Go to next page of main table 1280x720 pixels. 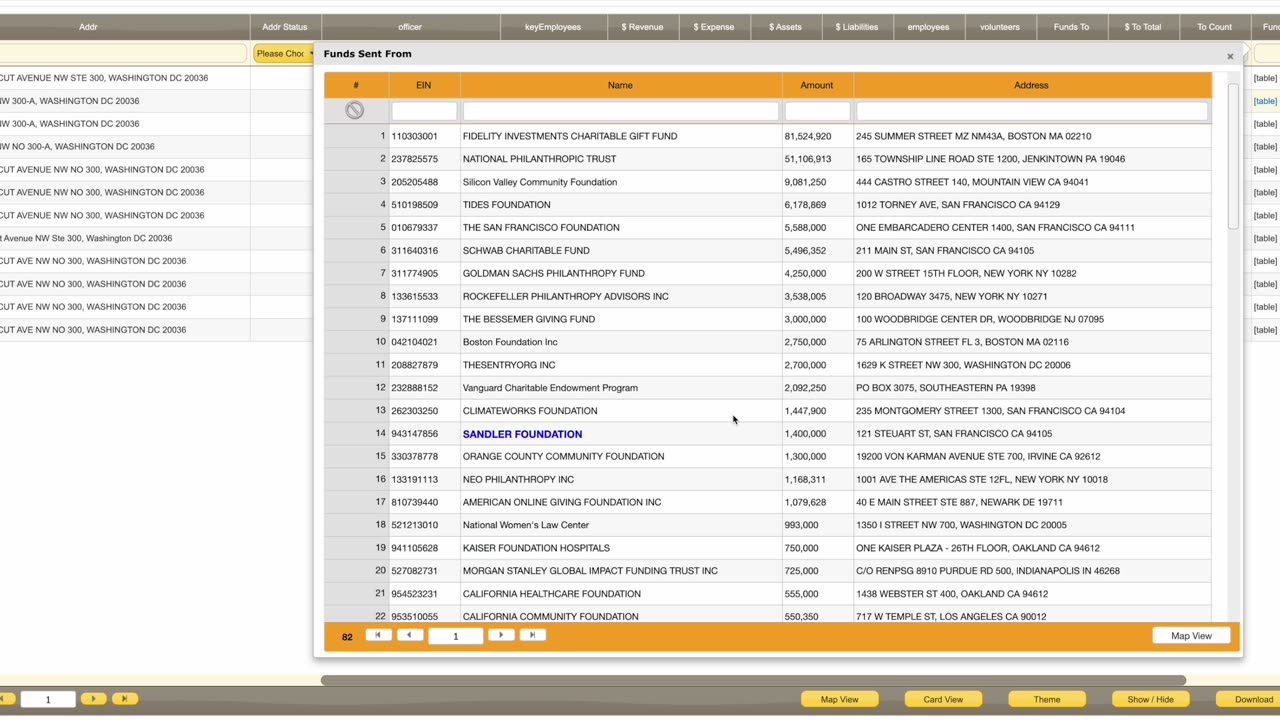[x=93, y=699]
